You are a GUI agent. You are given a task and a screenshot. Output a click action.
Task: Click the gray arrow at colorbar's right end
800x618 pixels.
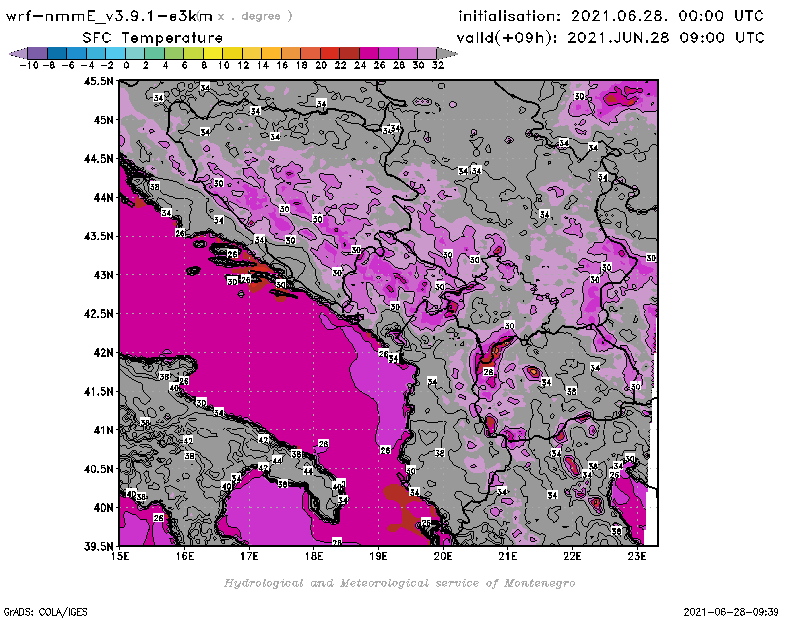[447, 54]
